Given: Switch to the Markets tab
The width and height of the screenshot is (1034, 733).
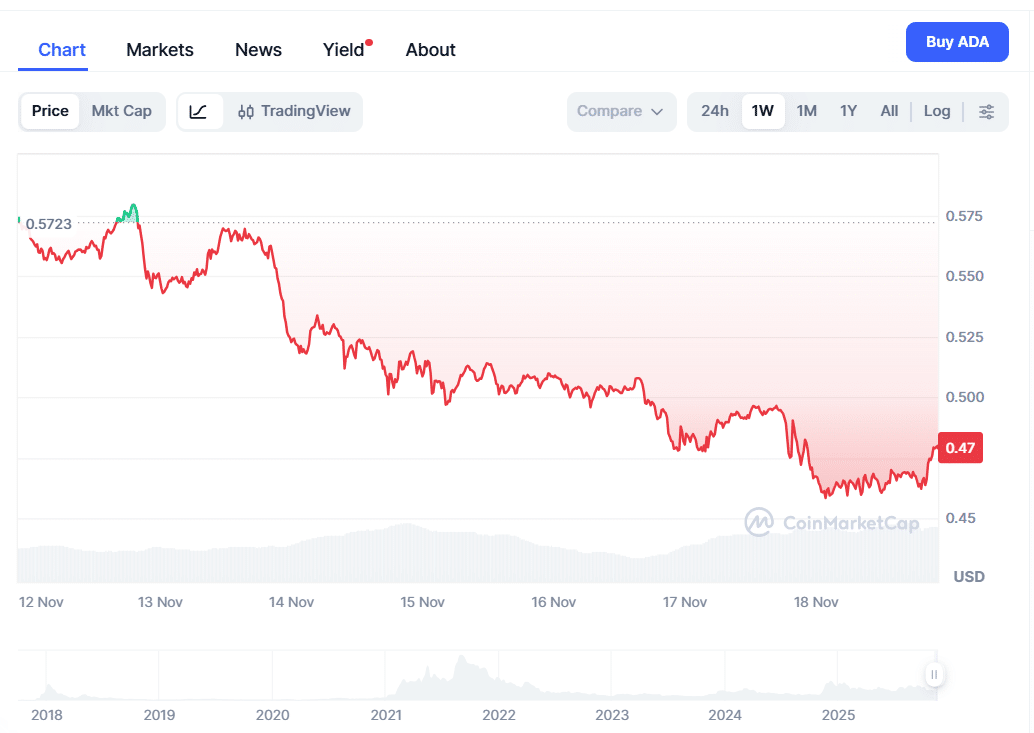Looking at the screenshot, I should (159, 49).
